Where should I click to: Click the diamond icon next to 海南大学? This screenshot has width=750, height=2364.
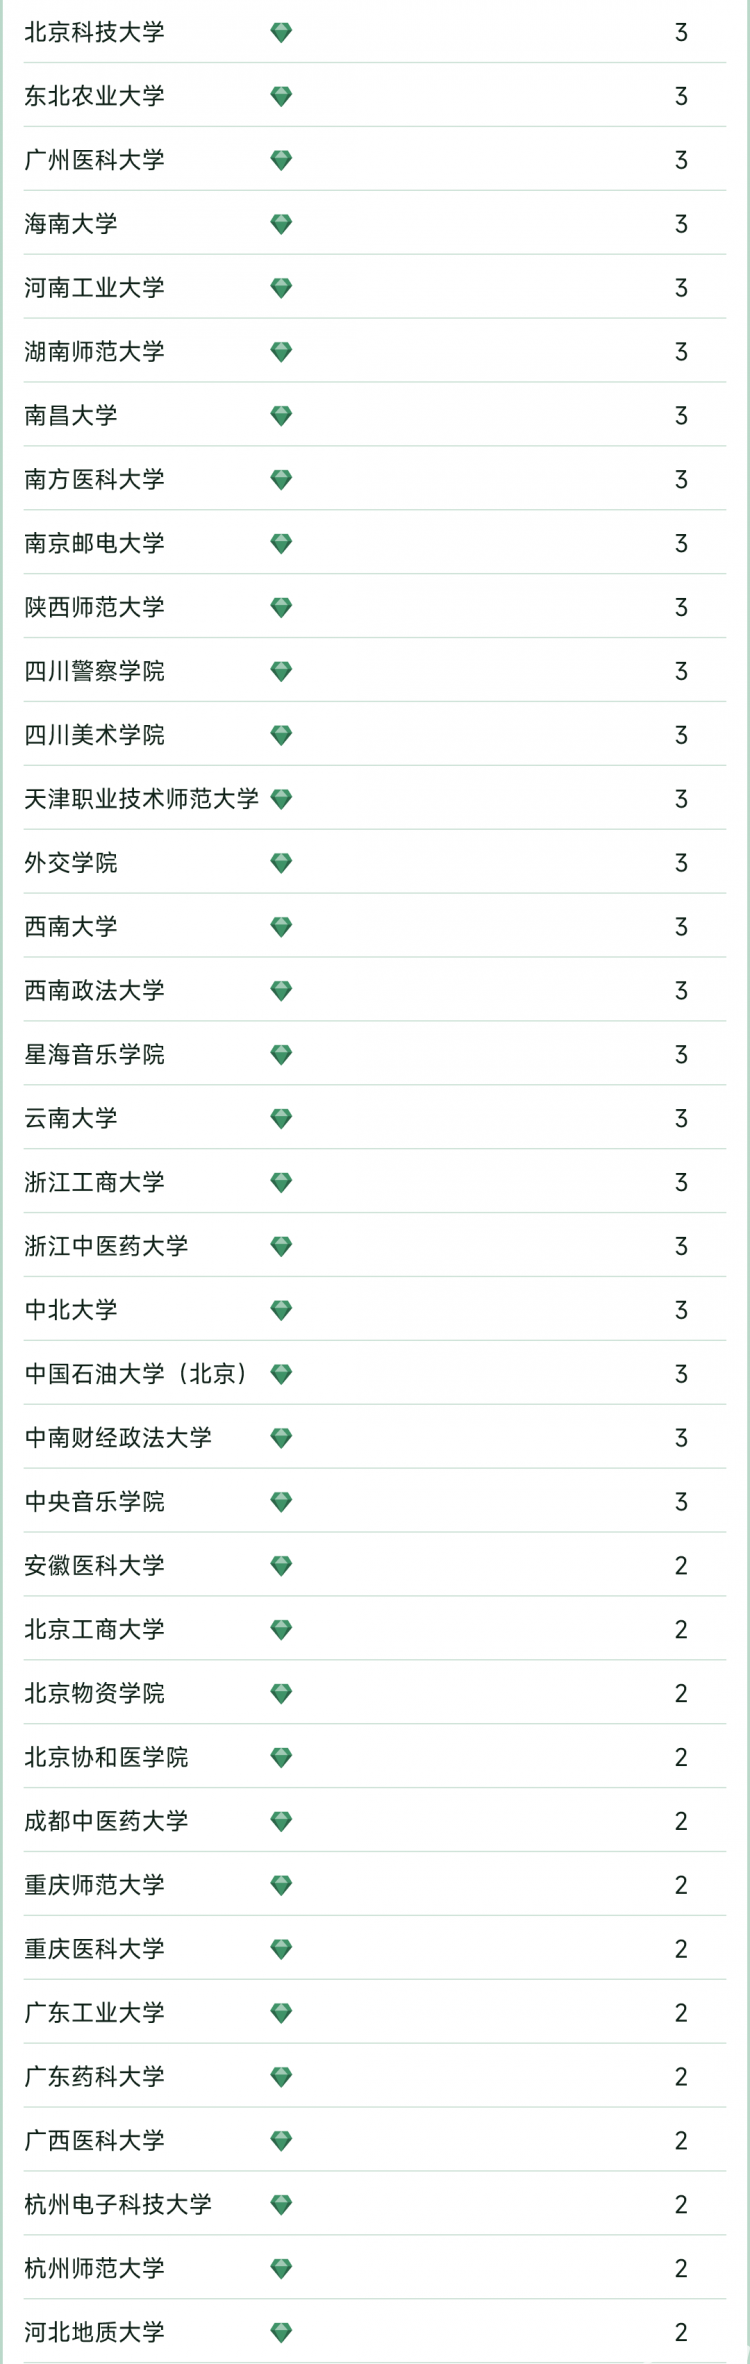281,225
